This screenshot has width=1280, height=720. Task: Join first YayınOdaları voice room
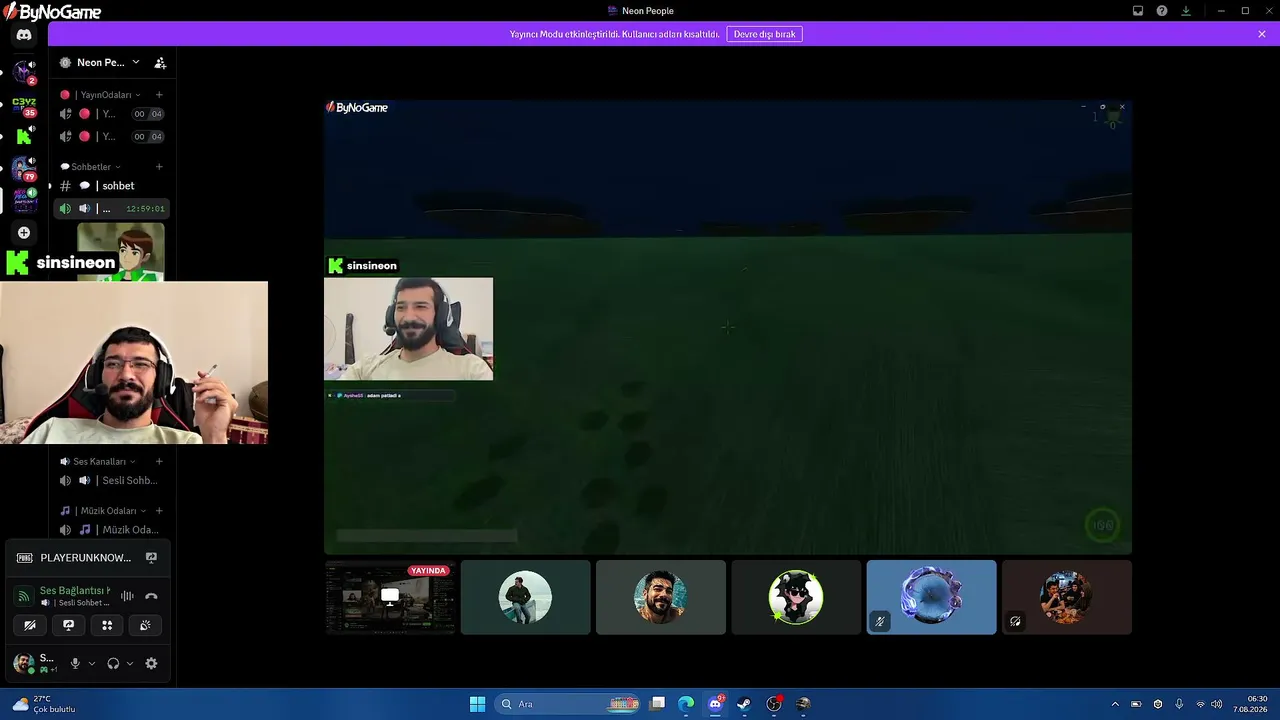pos(110,114)
